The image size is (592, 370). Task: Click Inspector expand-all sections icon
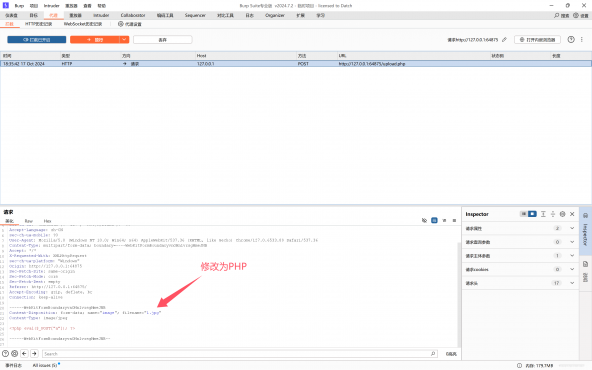click(543, 214)
